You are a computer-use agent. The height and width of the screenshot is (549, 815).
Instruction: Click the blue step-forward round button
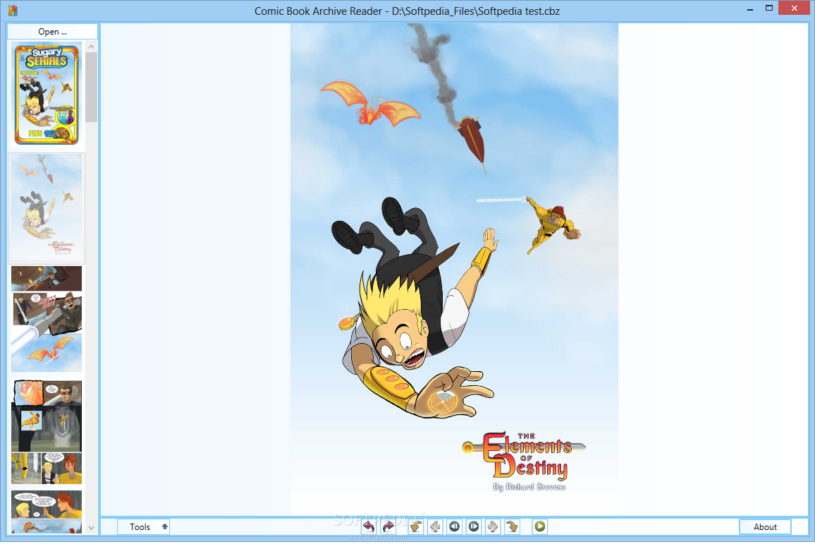(x=474, y=527)
